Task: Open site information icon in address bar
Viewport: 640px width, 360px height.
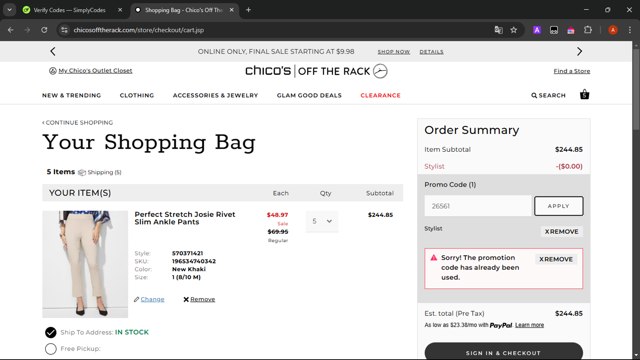Action: (x=64, y=30)
